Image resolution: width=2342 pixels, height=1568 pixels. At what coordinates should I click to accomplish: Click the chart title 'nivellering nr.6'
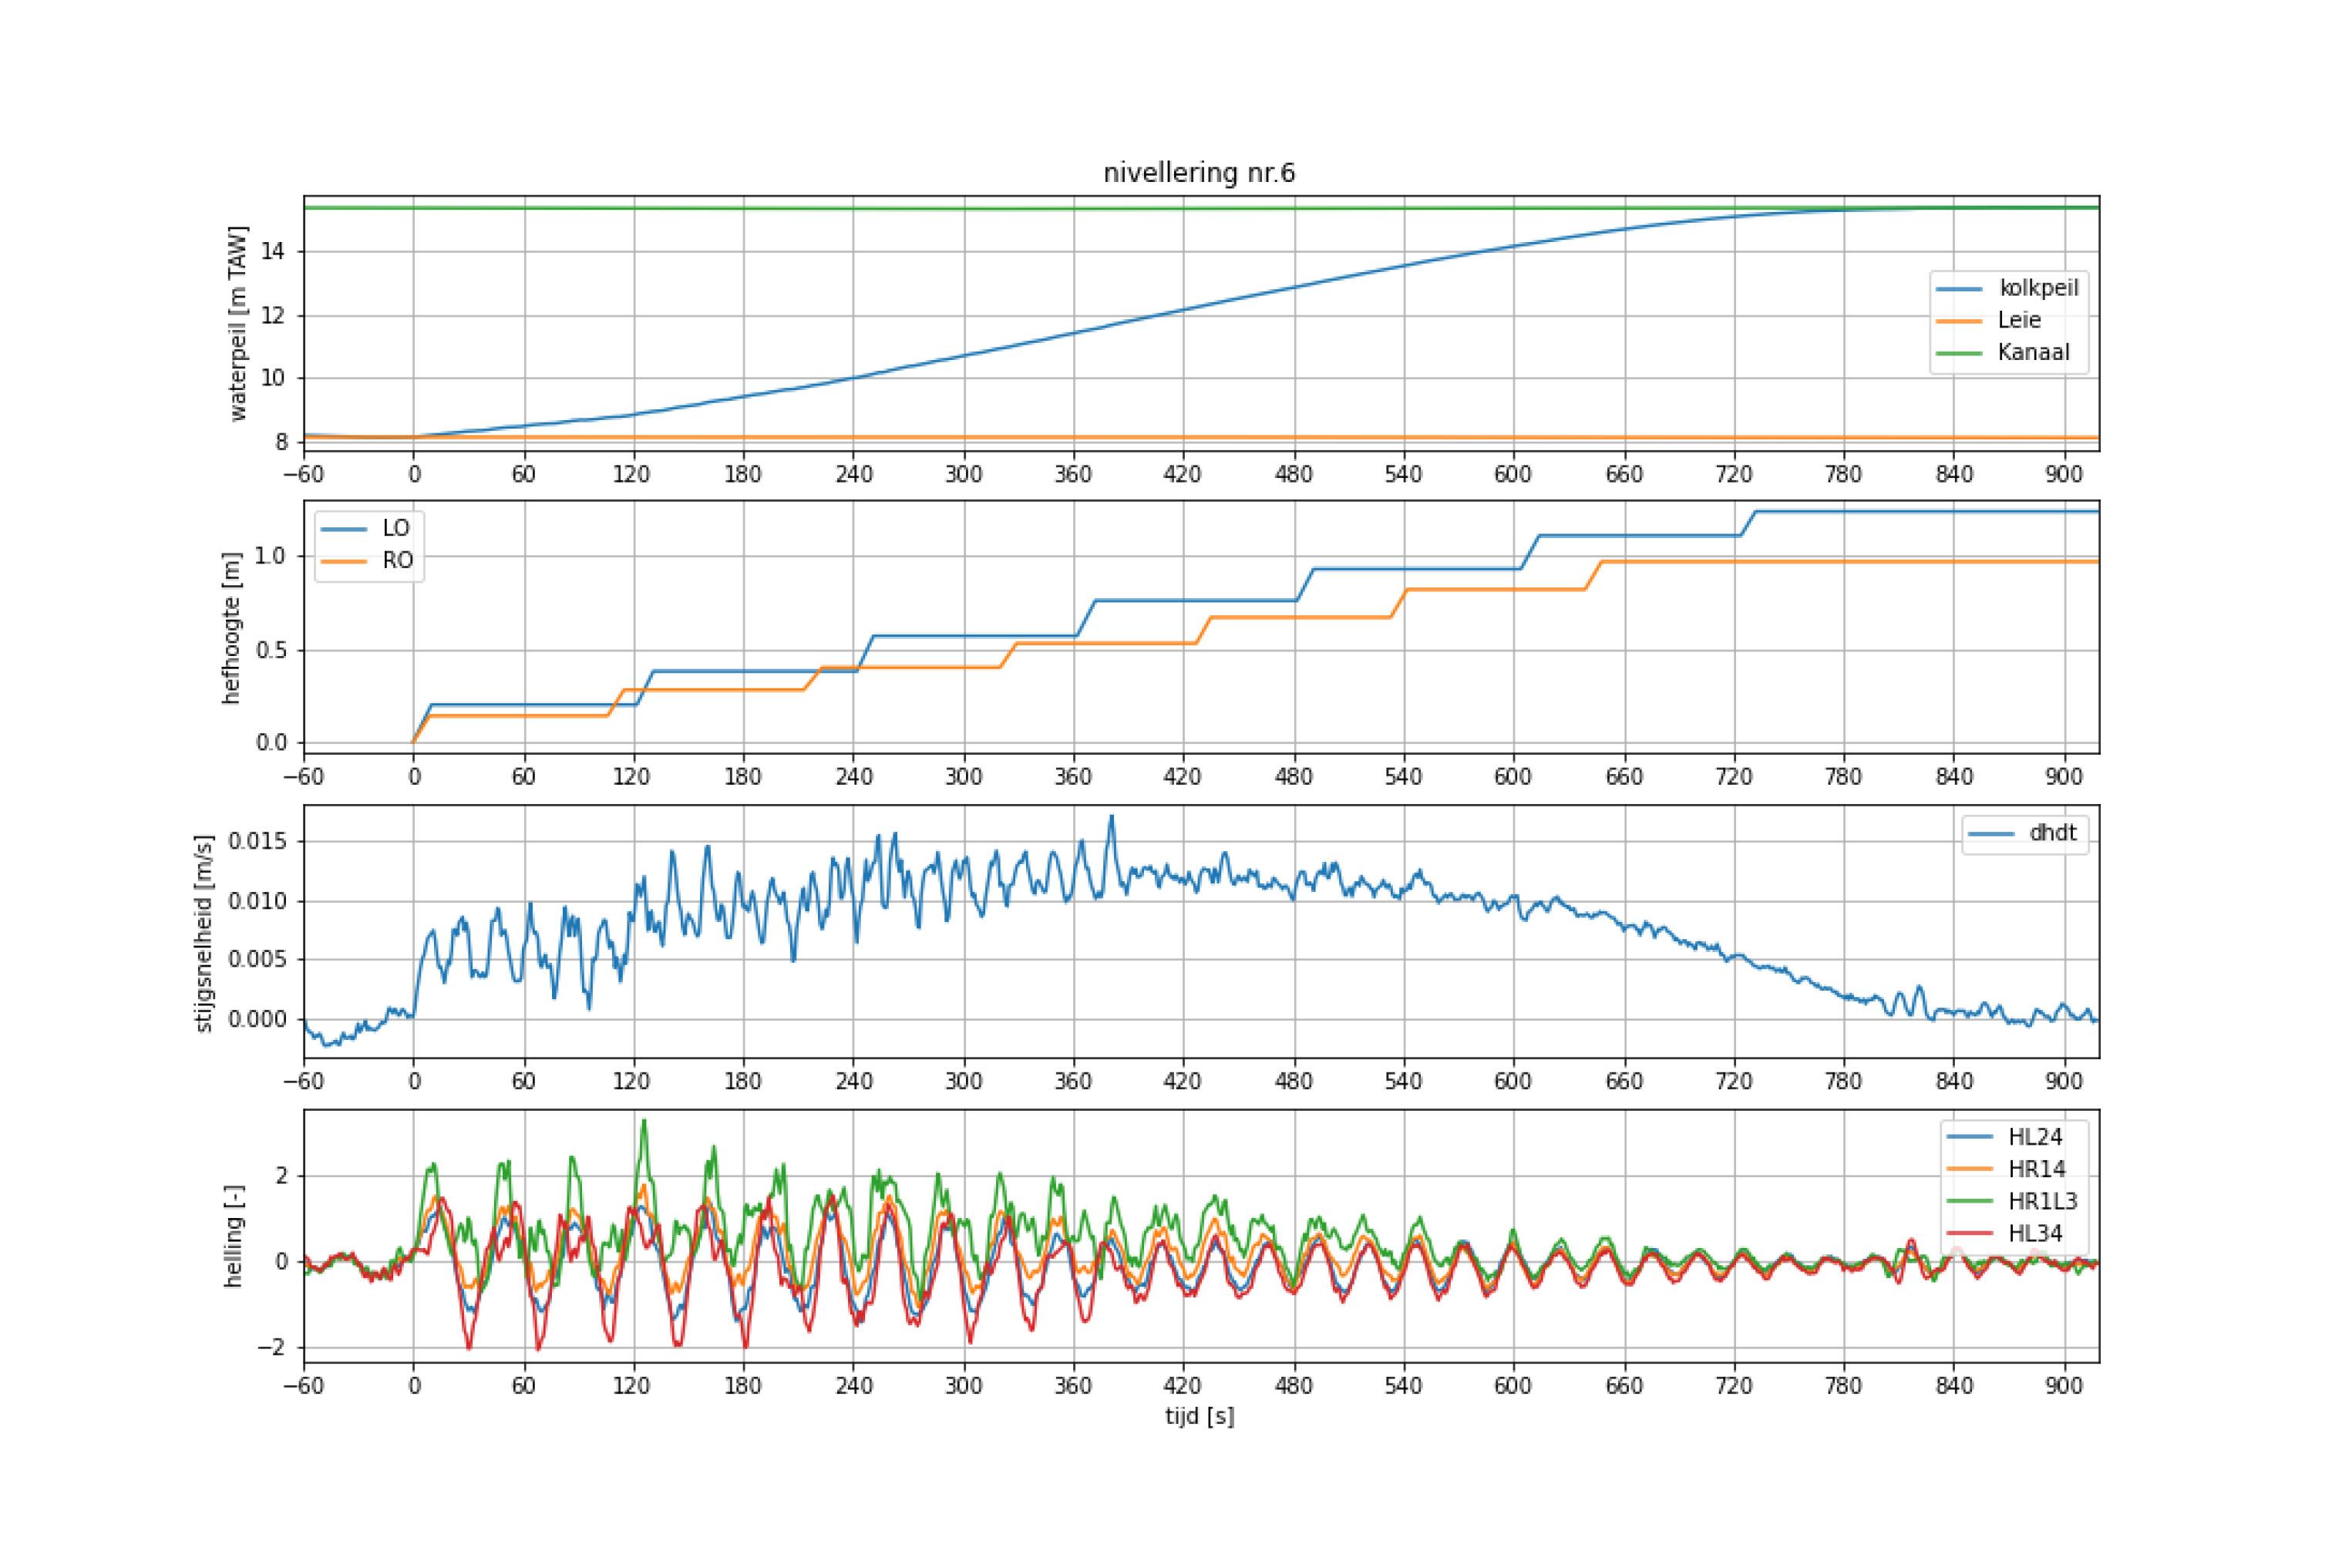tap(1199, 173)
